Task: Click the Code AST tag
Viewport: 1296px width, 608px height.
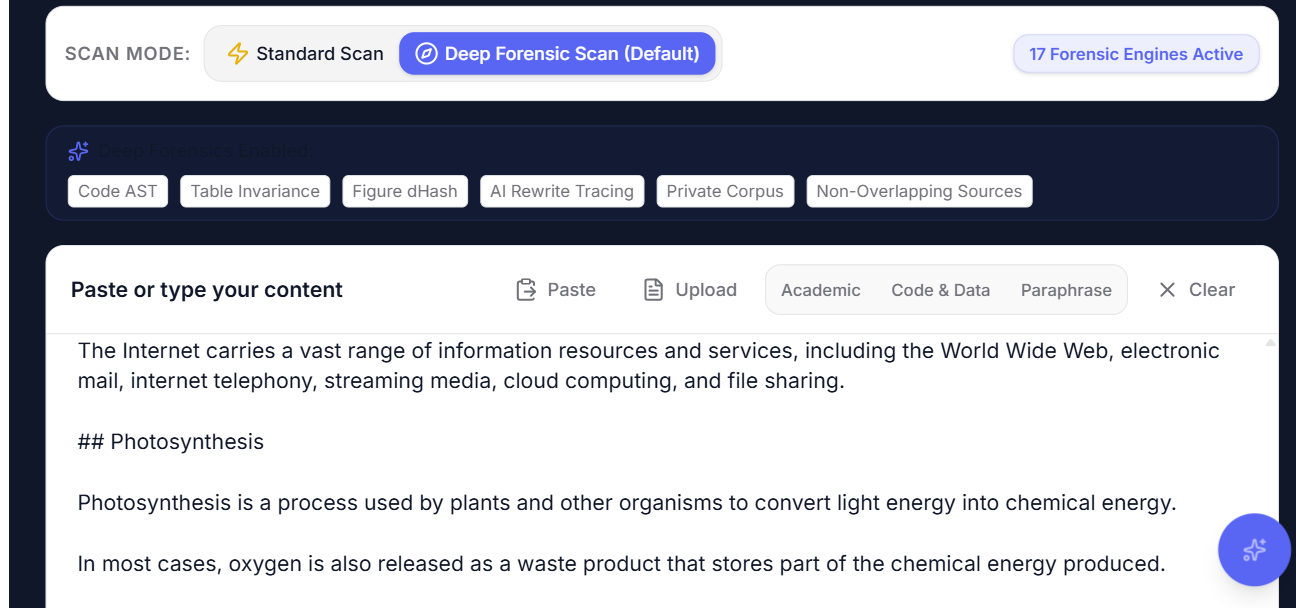Action: (x=118, y=191)
